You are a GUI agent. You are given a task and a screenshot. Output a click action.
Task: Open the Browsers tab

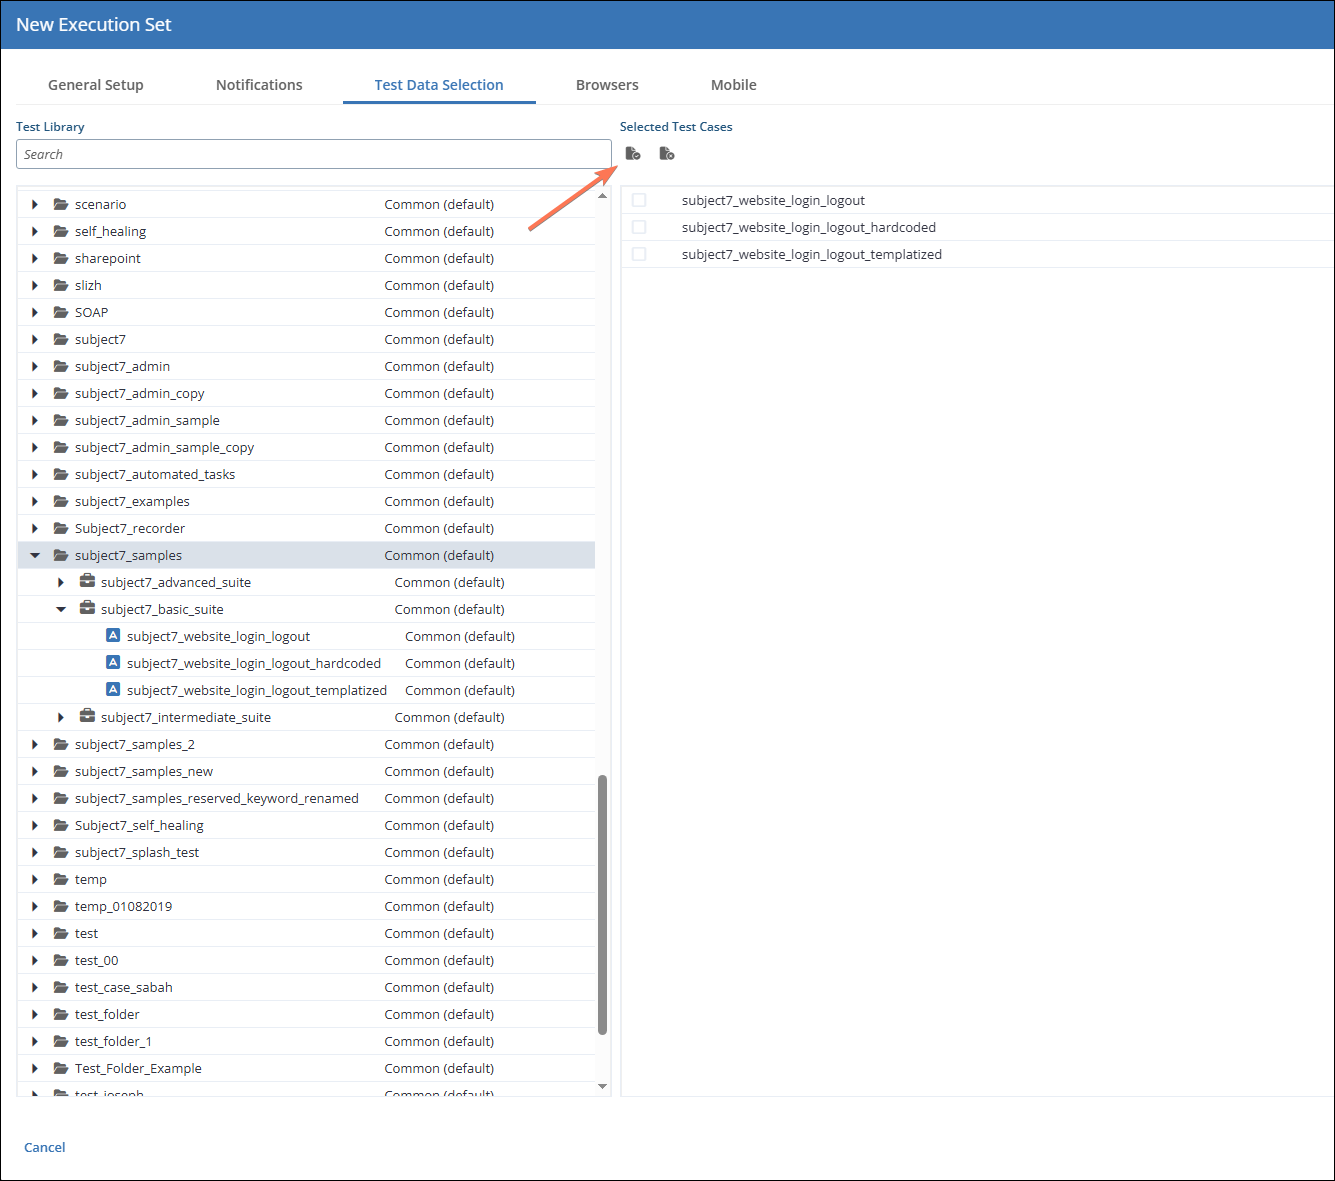(607, 85)
